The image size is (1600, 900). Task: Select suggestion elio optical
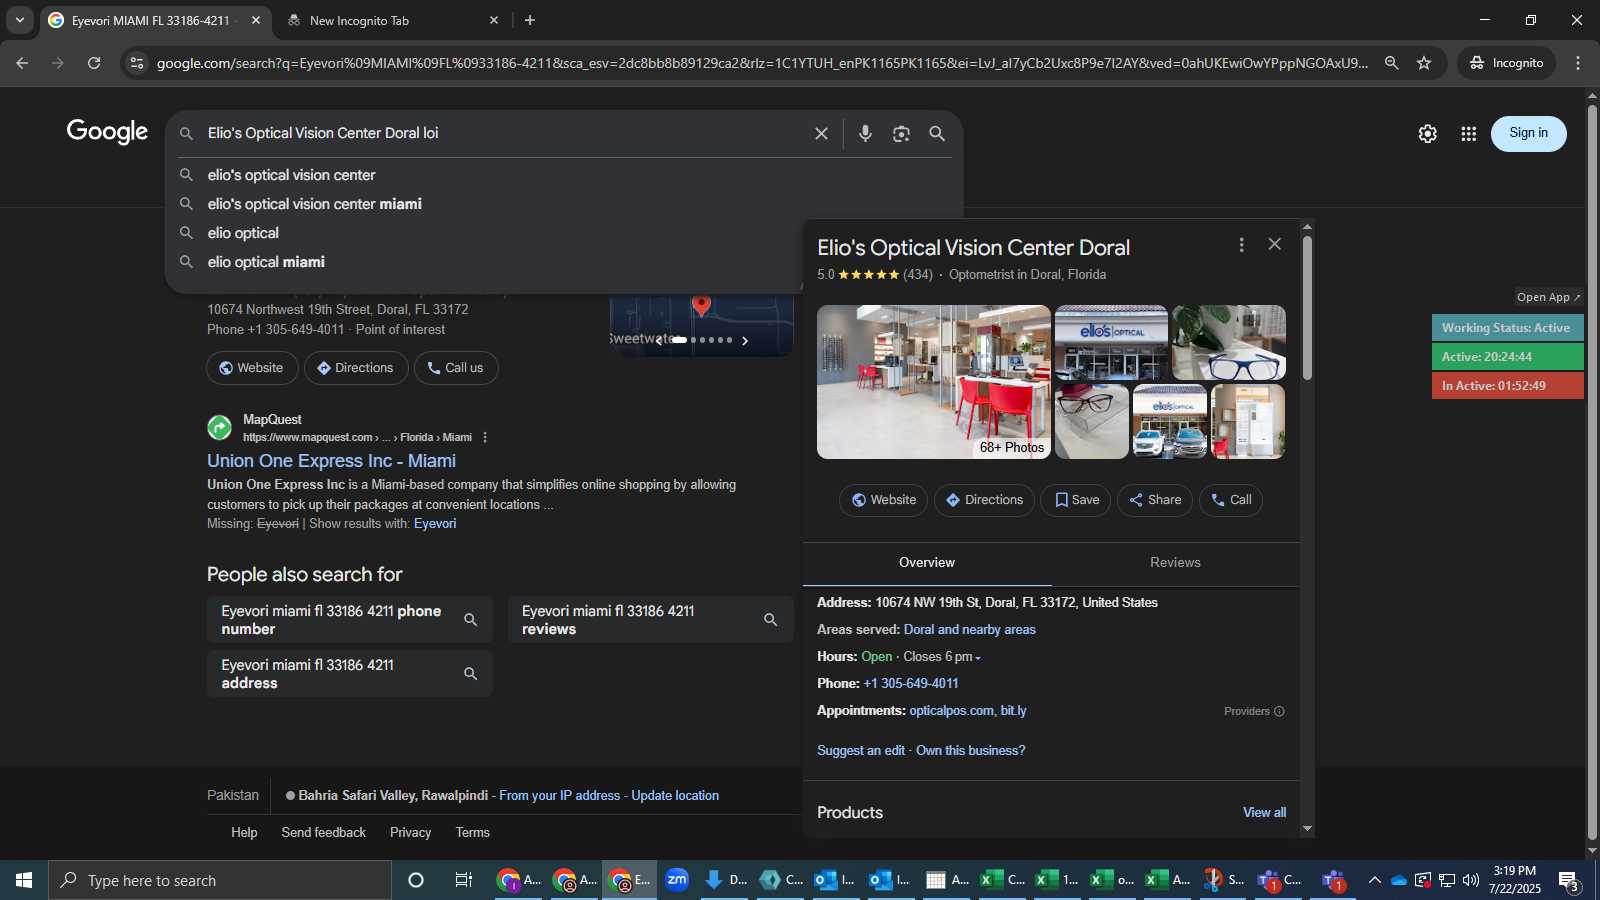[x=565, y=233]
